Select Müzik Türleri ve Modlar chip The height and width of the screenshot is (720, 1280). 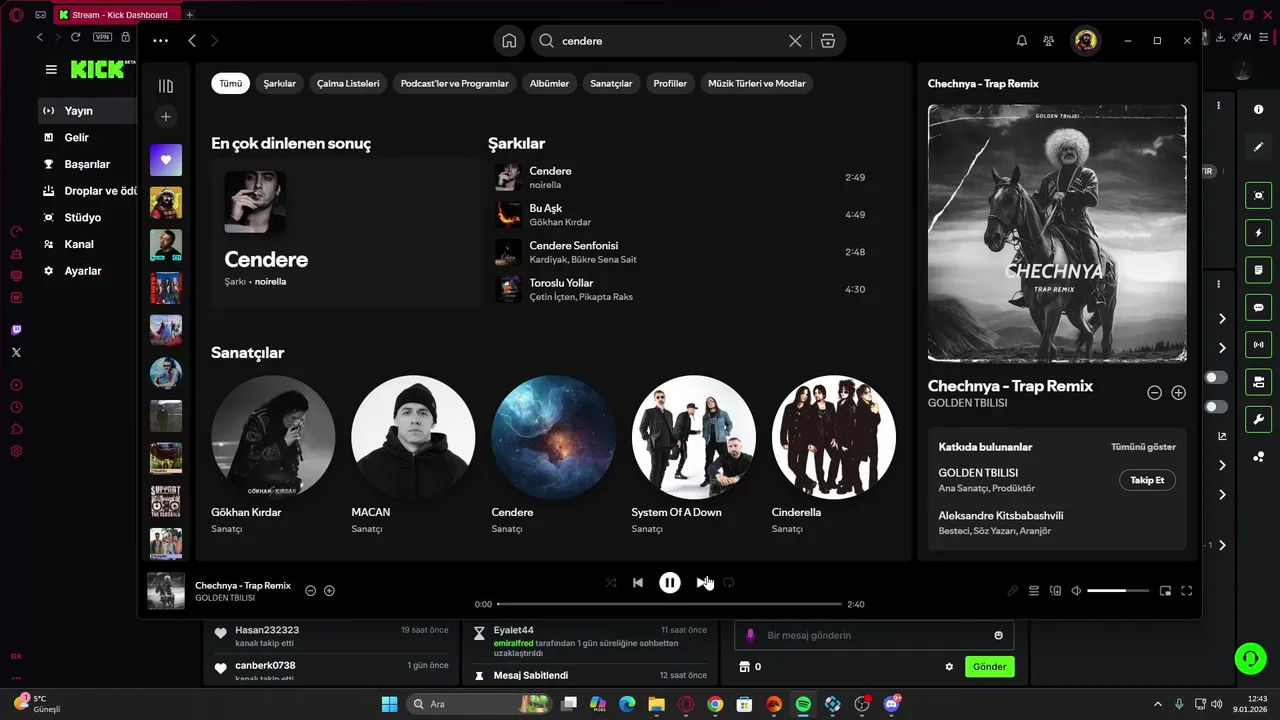(757, 84)
